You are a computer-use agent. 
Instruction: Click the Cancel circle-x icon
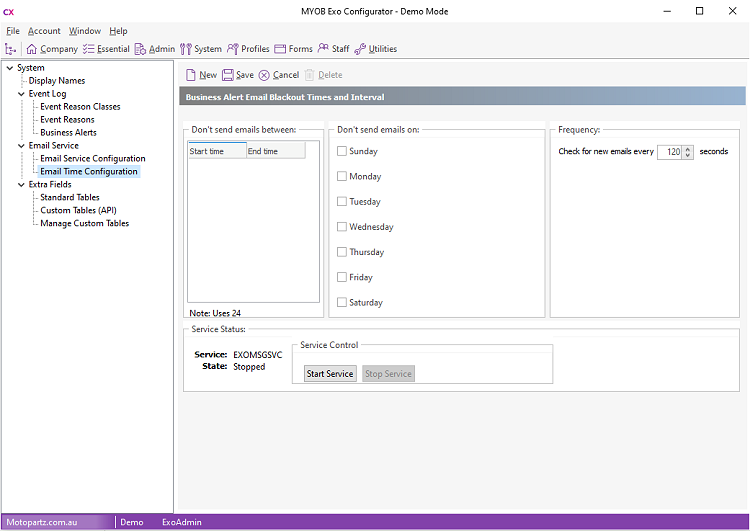click(264, 75)
